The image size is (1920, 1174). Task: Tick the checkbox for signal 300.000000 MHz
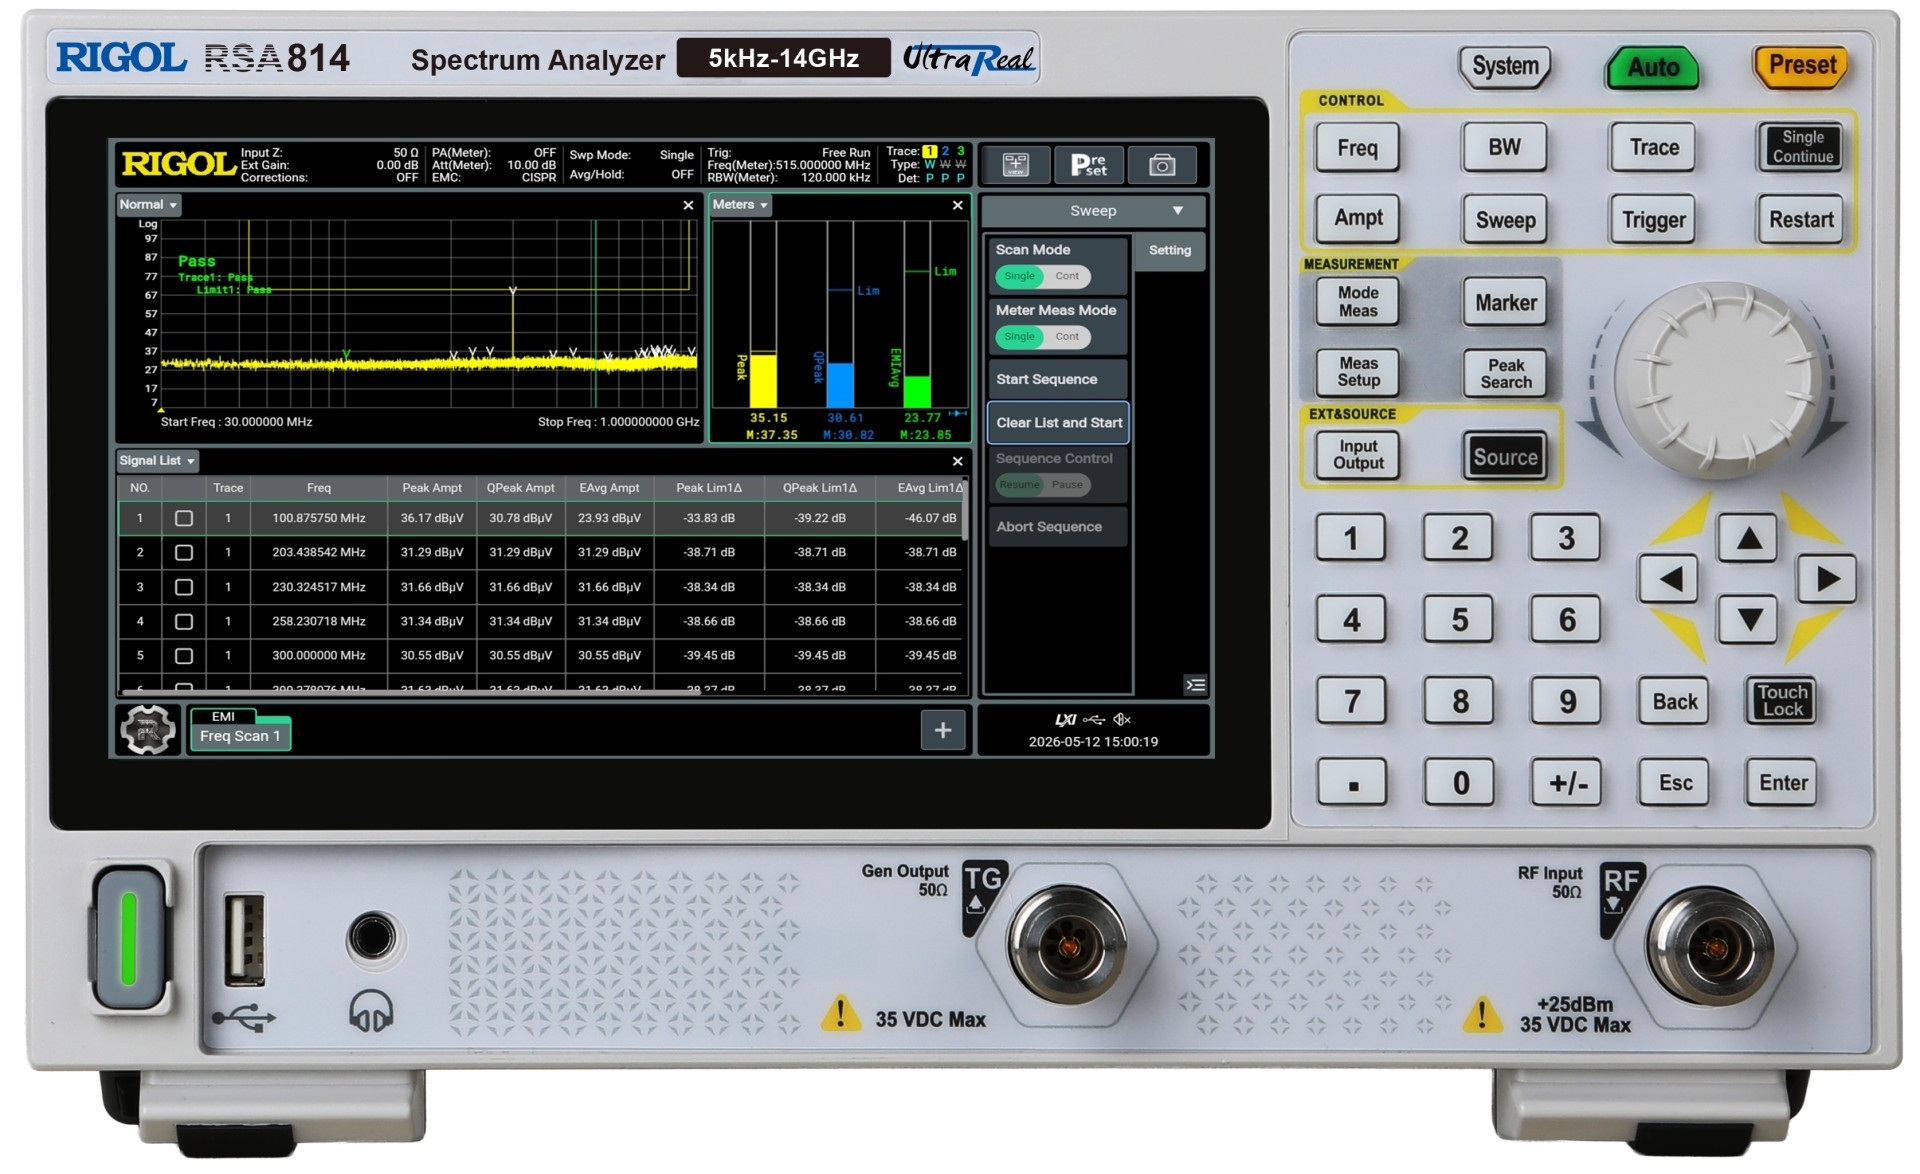(x=184, y=656)
